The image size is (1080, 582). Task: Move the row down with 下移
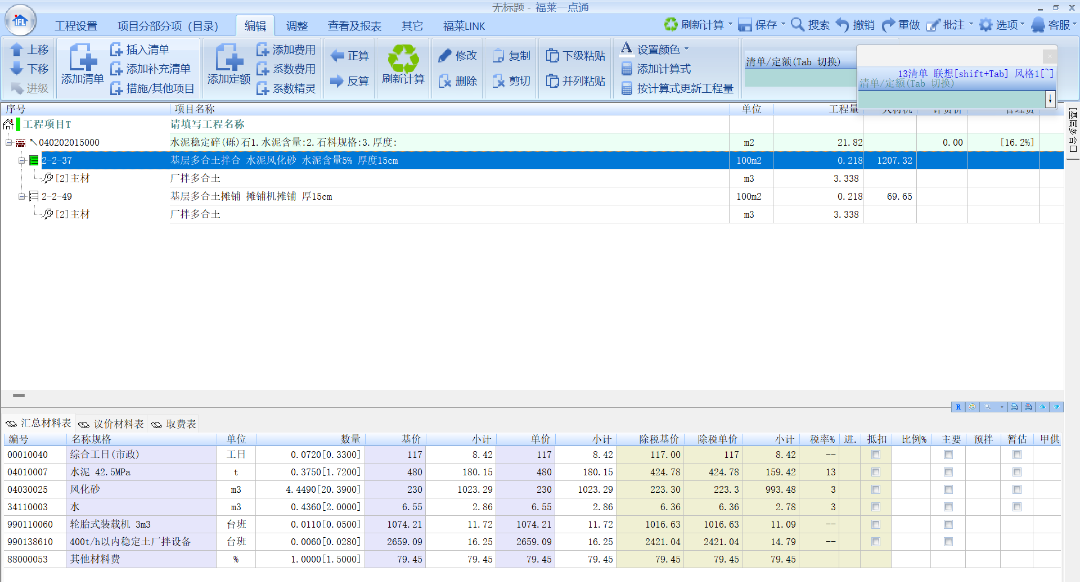point(30,69)
